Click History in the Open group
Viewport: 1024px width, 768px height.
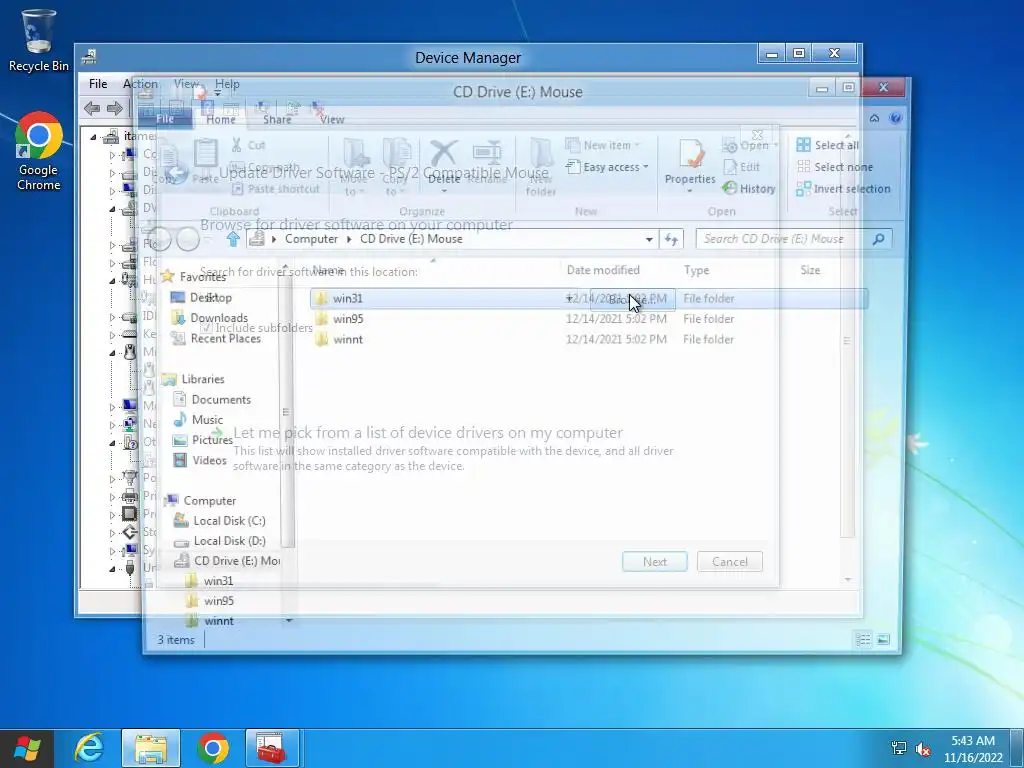point(749,189)
